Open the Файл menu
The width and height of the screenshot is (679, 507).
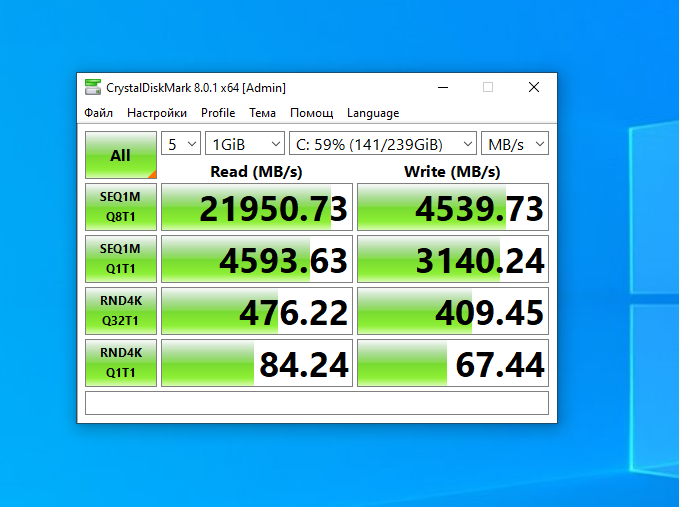click(98, 113)
